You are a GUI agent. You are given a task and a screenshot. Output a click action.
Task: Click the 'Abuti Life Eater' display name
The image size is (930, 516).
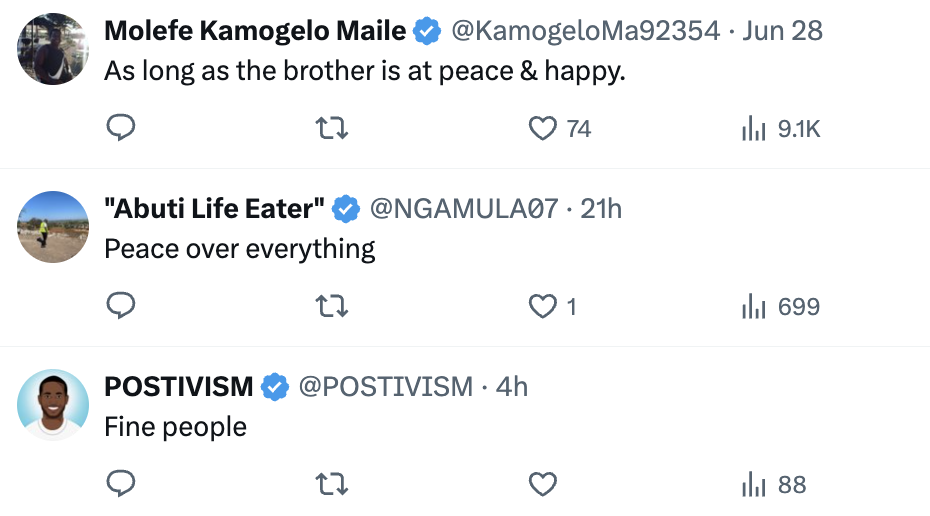tap(214, 209)
